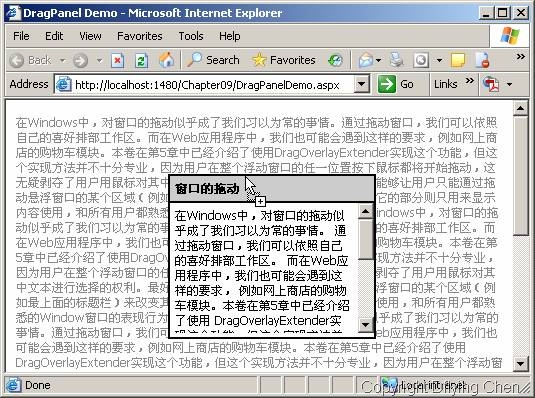The height and width of the screenshot is (398, 535).
Task: Click the Back button text label
Action: click(40, 60)
